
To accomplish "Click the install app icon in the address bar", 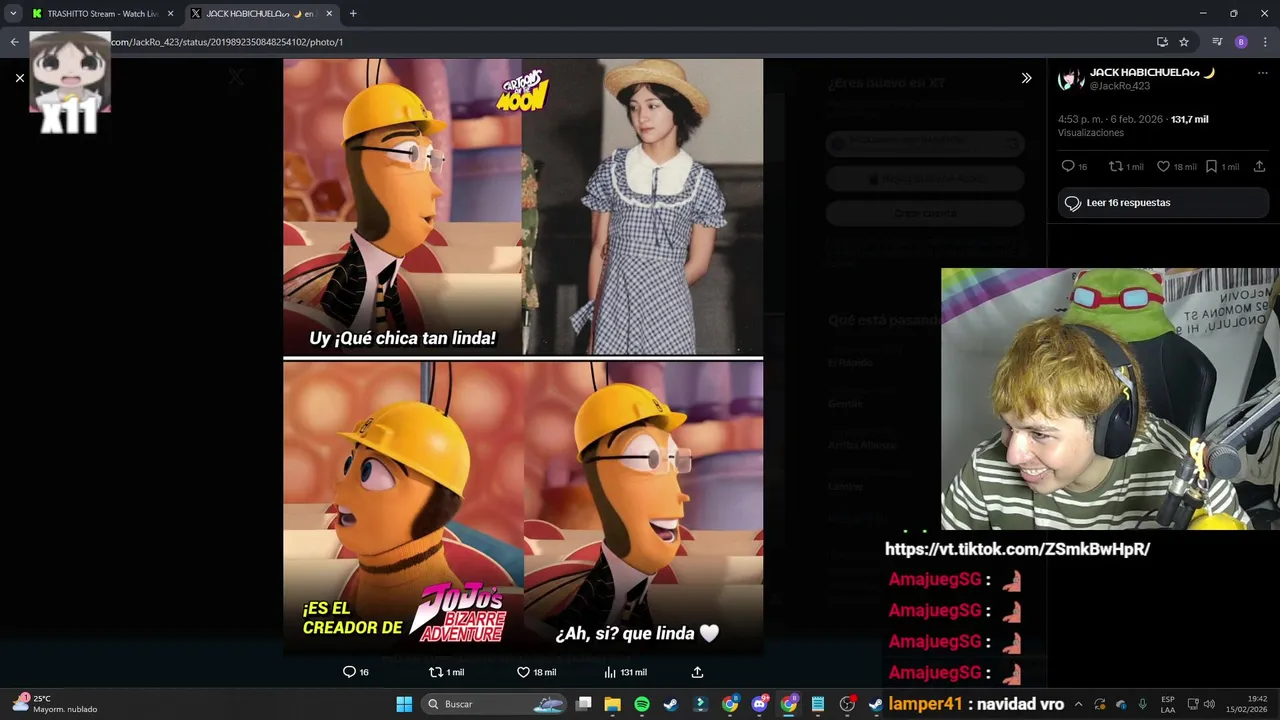I will [x=1162, y=42].
